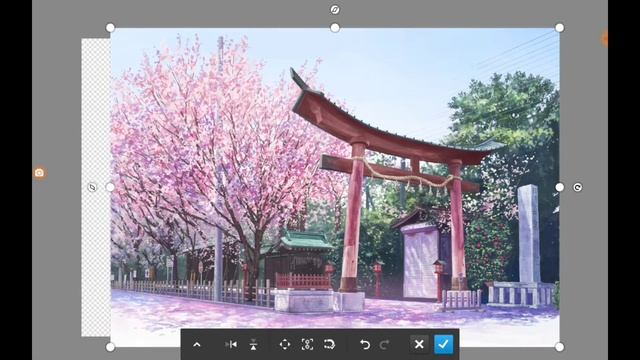Flip the image horizontally
640x360 pixels.
(231, 344)
